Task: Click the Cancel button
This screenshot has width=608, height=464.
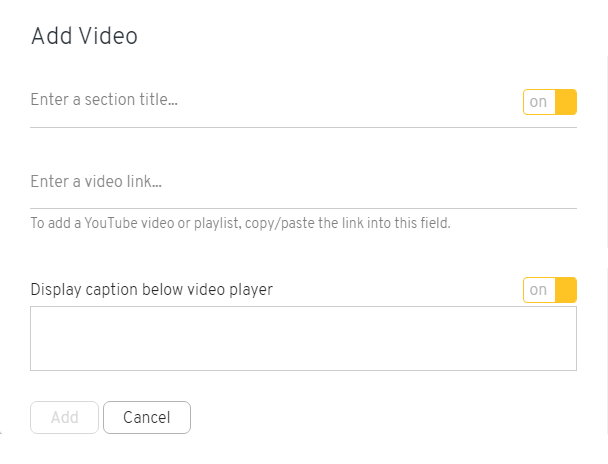Action: tap(147, 417)
